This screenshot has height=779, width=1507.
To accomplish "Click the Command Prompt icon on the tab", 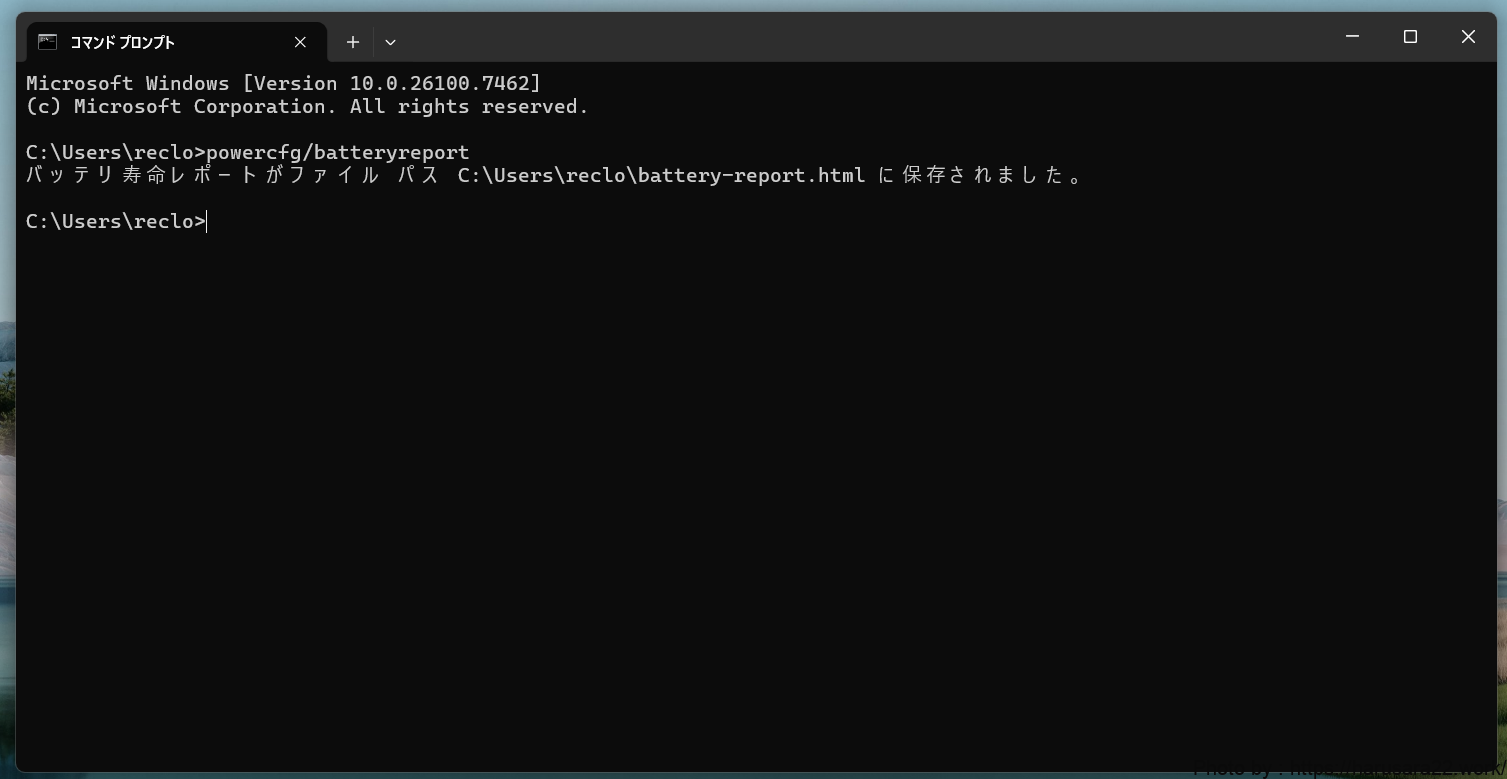I will (x=47, y=42).
